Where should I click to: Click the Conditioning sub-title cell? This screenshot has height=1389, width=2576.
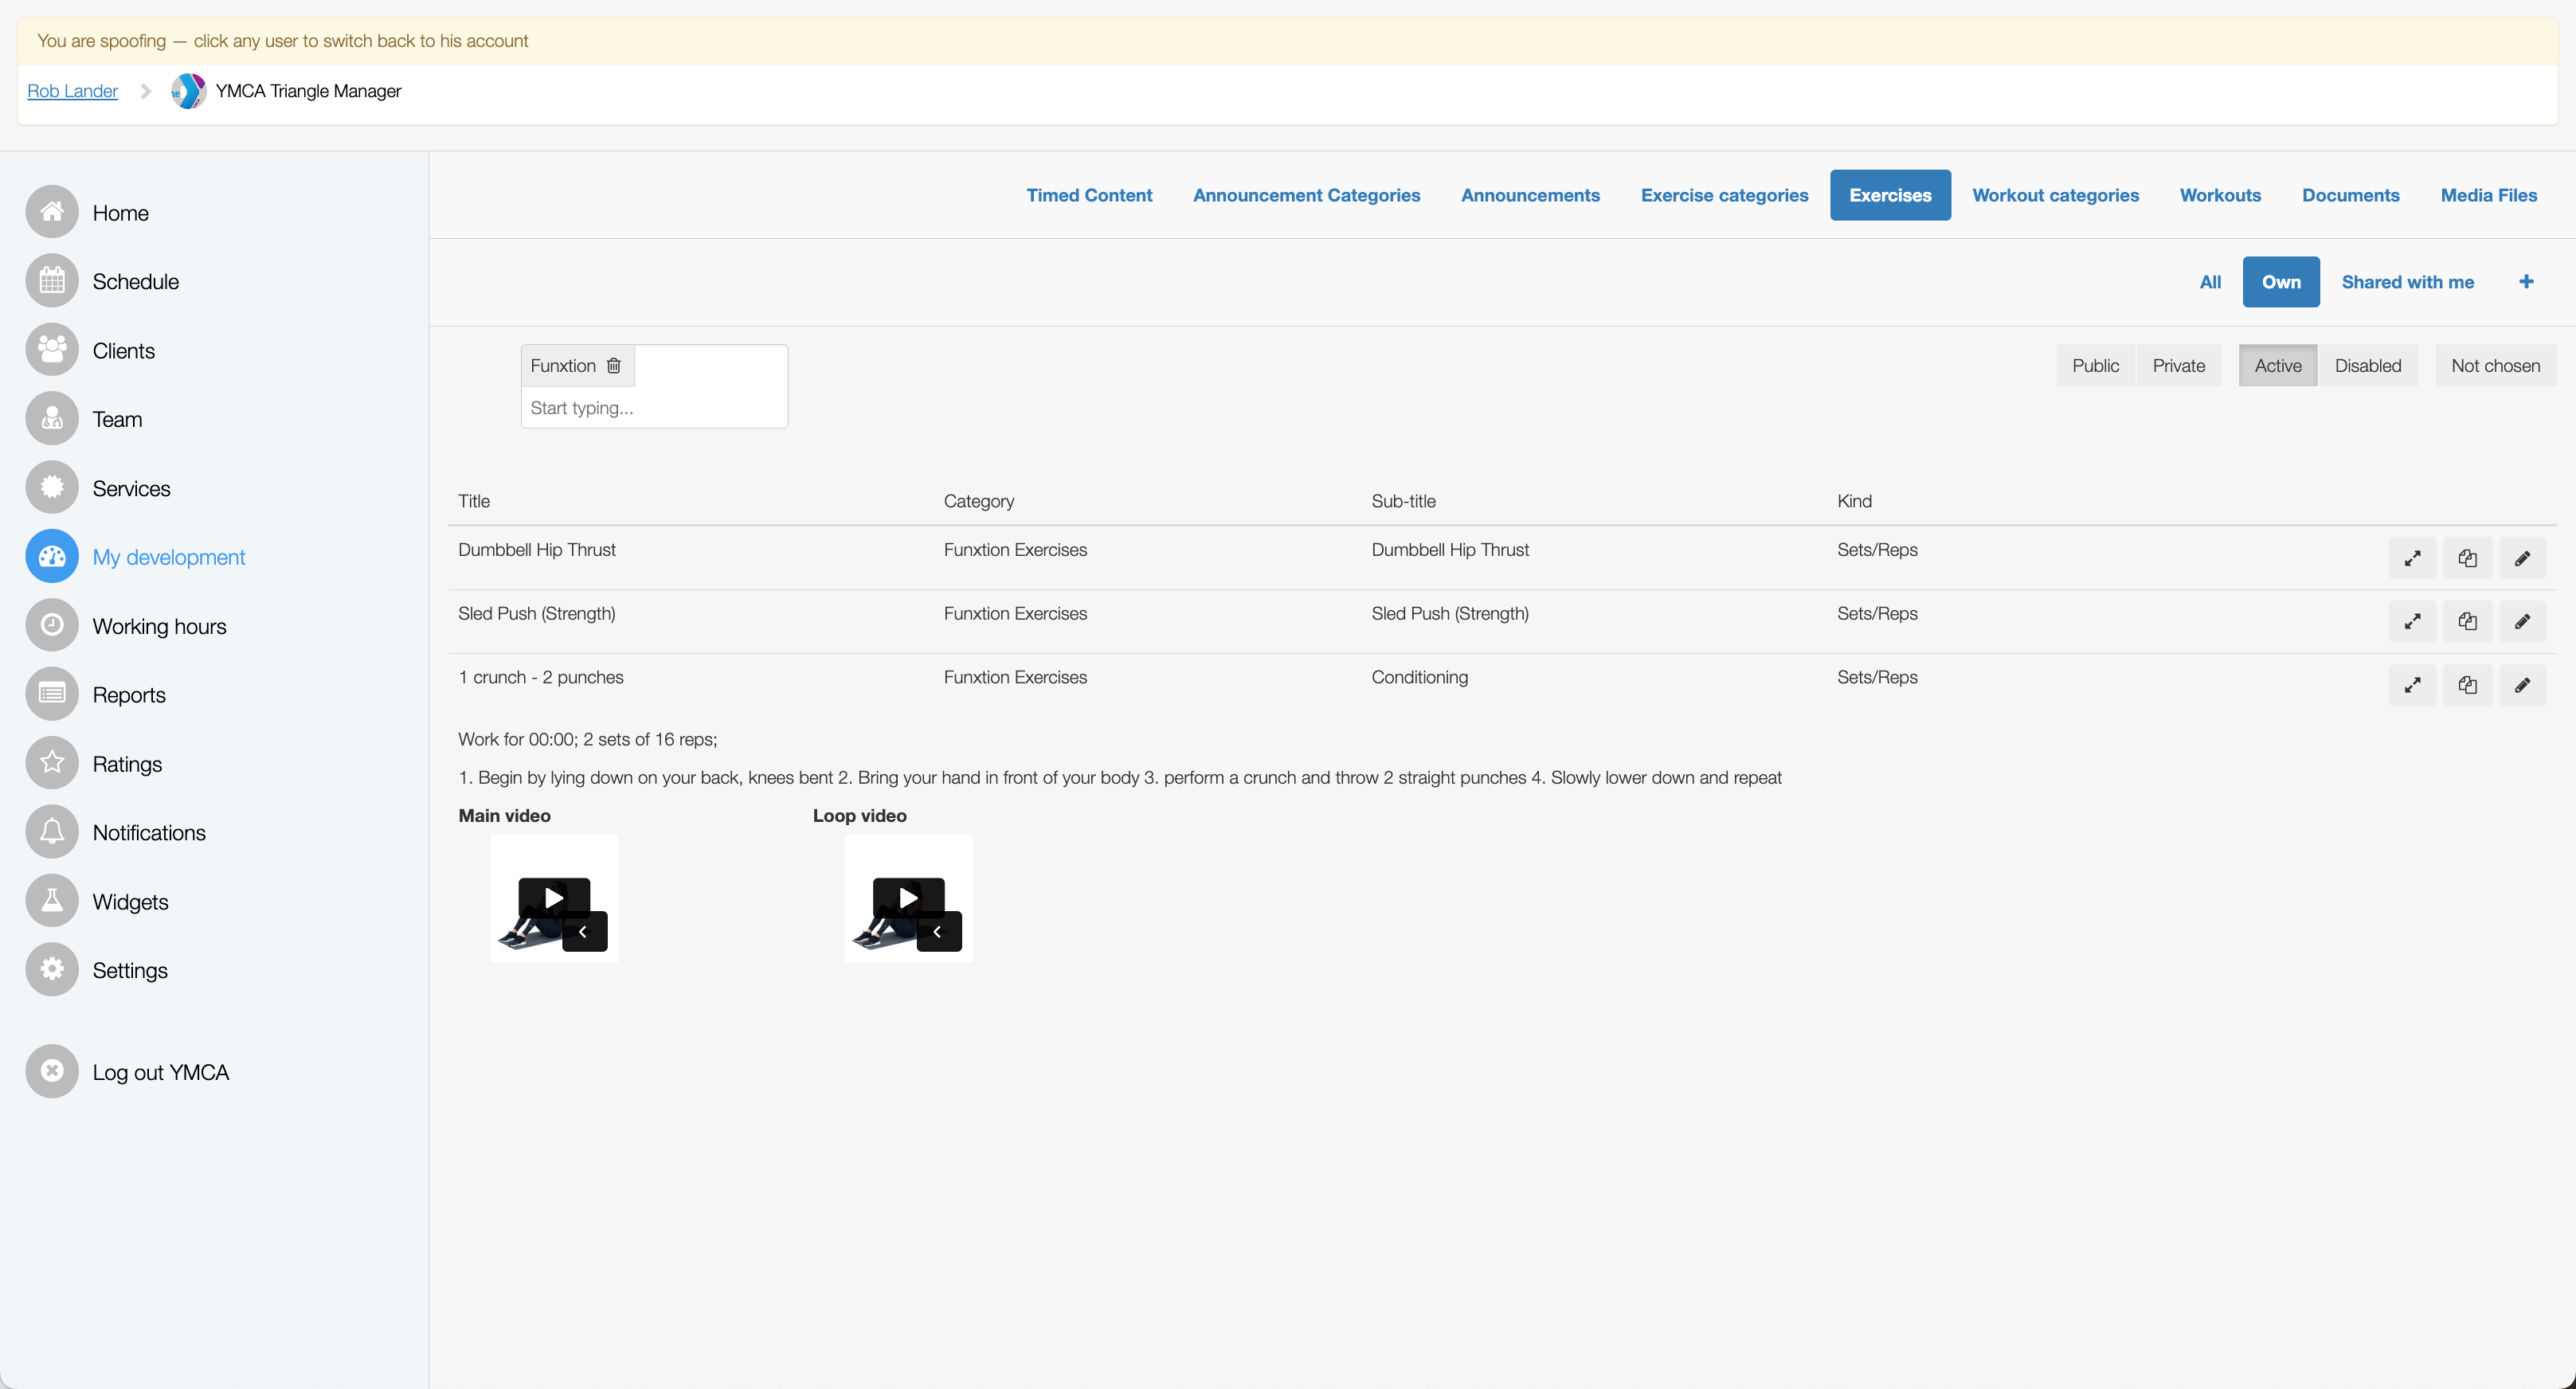tap(1419, 677)
